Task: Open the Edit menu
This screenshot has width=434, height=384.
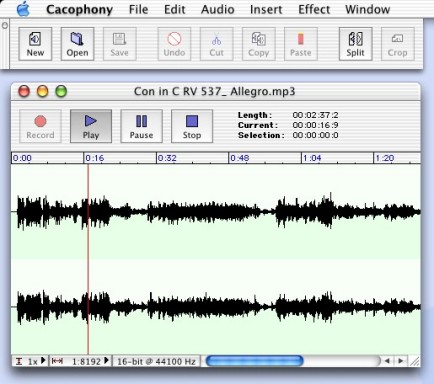Action: (175, 9)
